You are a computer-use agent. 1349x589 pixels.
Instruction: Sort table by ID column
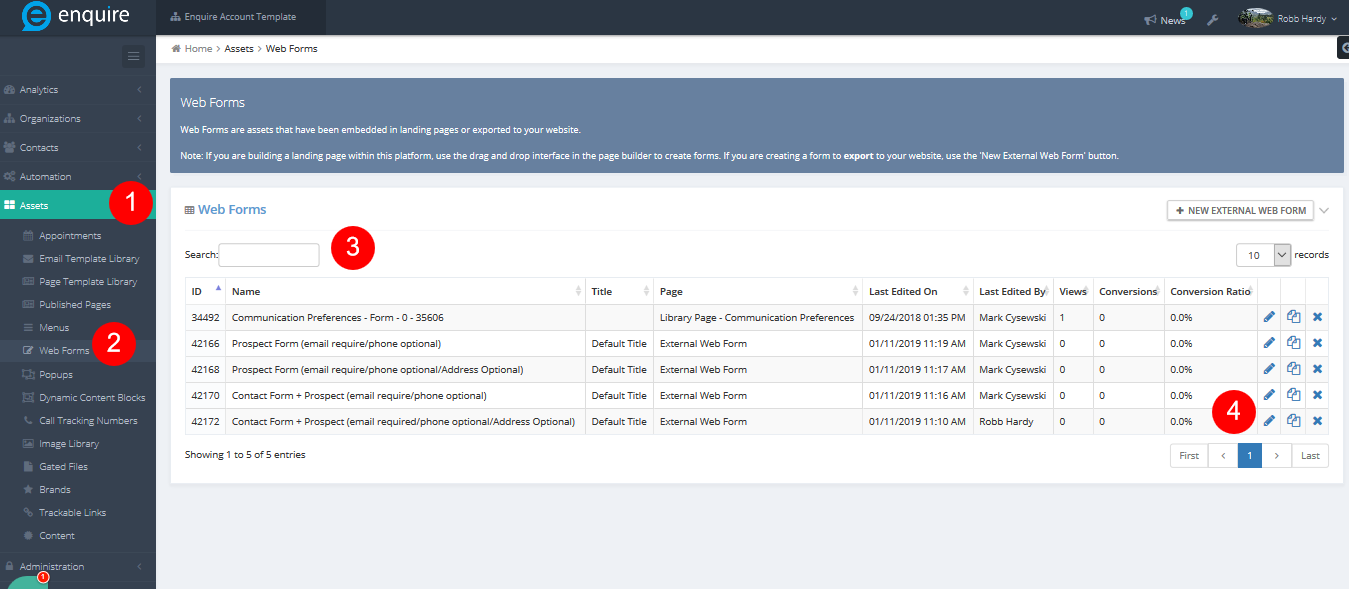coord(206,291)
